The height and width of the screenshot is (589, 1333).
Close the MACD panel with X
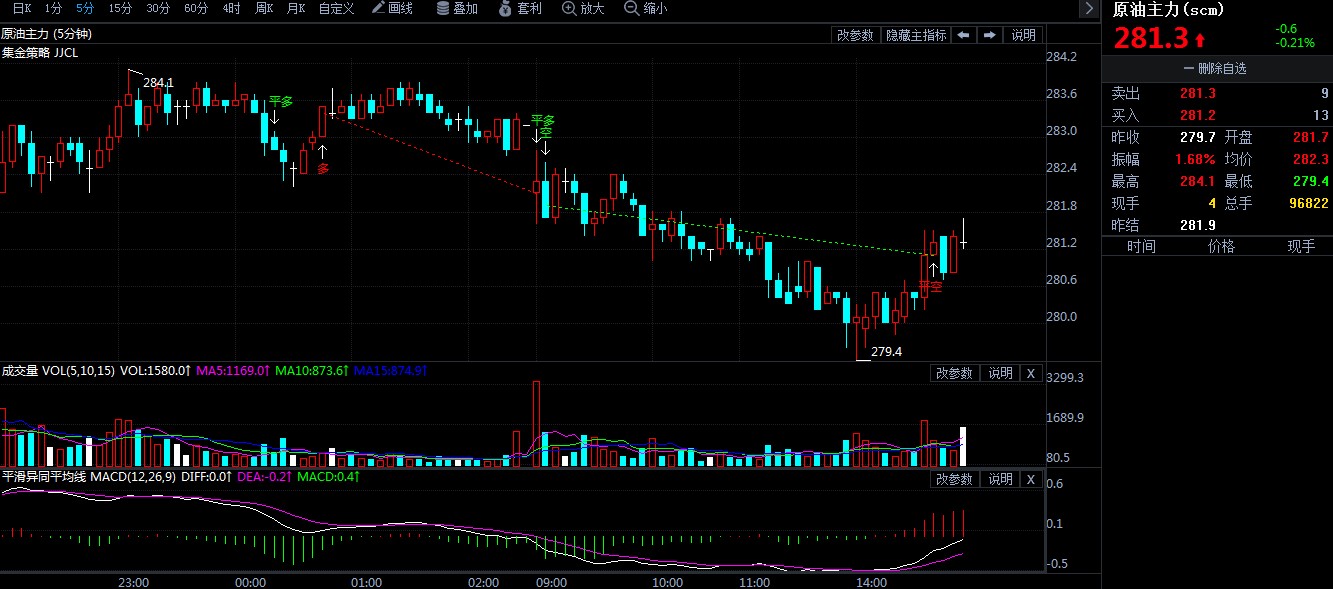pyautogui.click(x=1031, y=479)
